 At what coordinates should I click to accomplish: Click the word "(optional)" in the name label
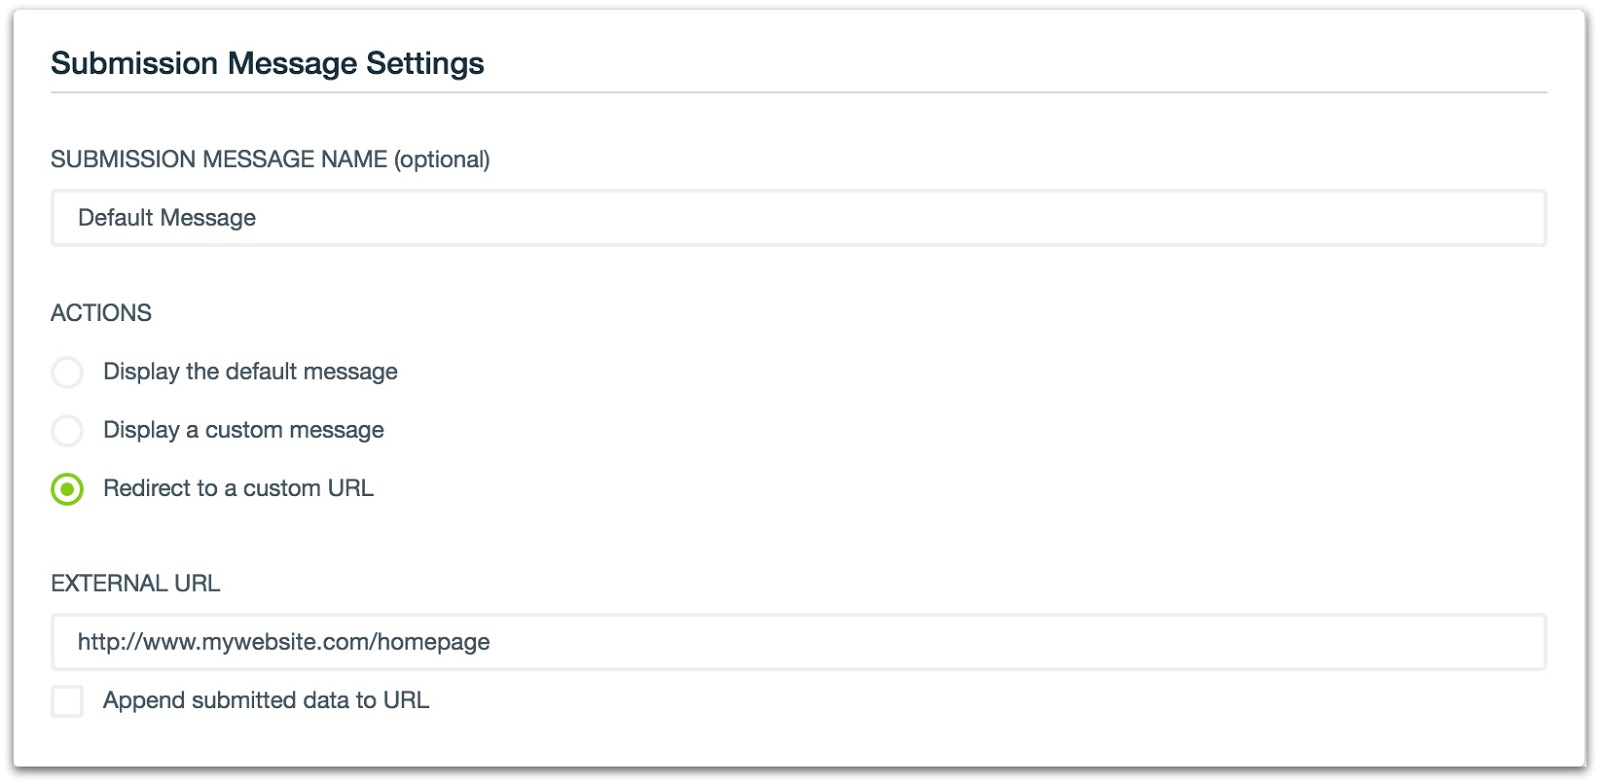442,159
